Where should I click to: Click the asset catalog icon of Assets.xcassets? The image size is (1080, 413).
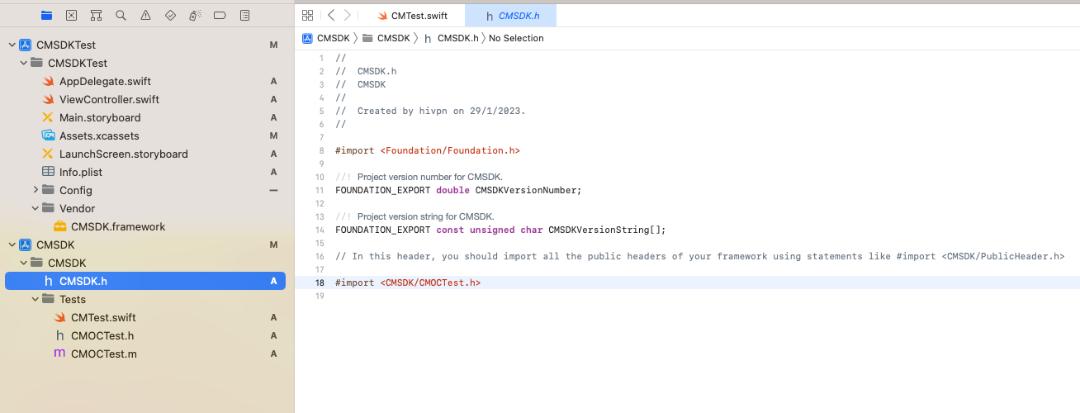click(x=48, y=136)
